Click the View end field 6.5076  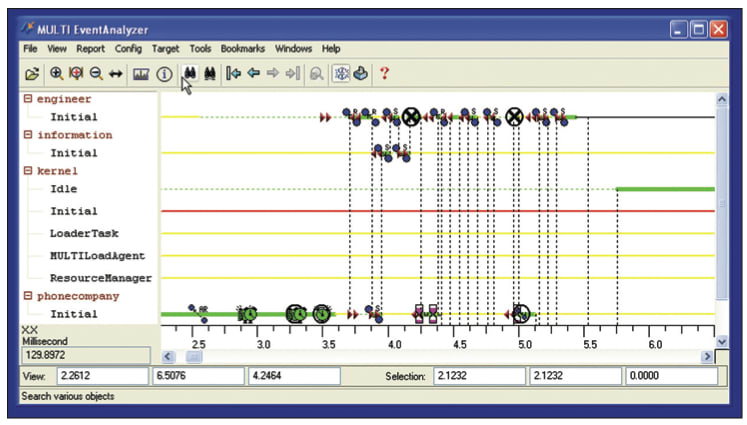(198, 376)
